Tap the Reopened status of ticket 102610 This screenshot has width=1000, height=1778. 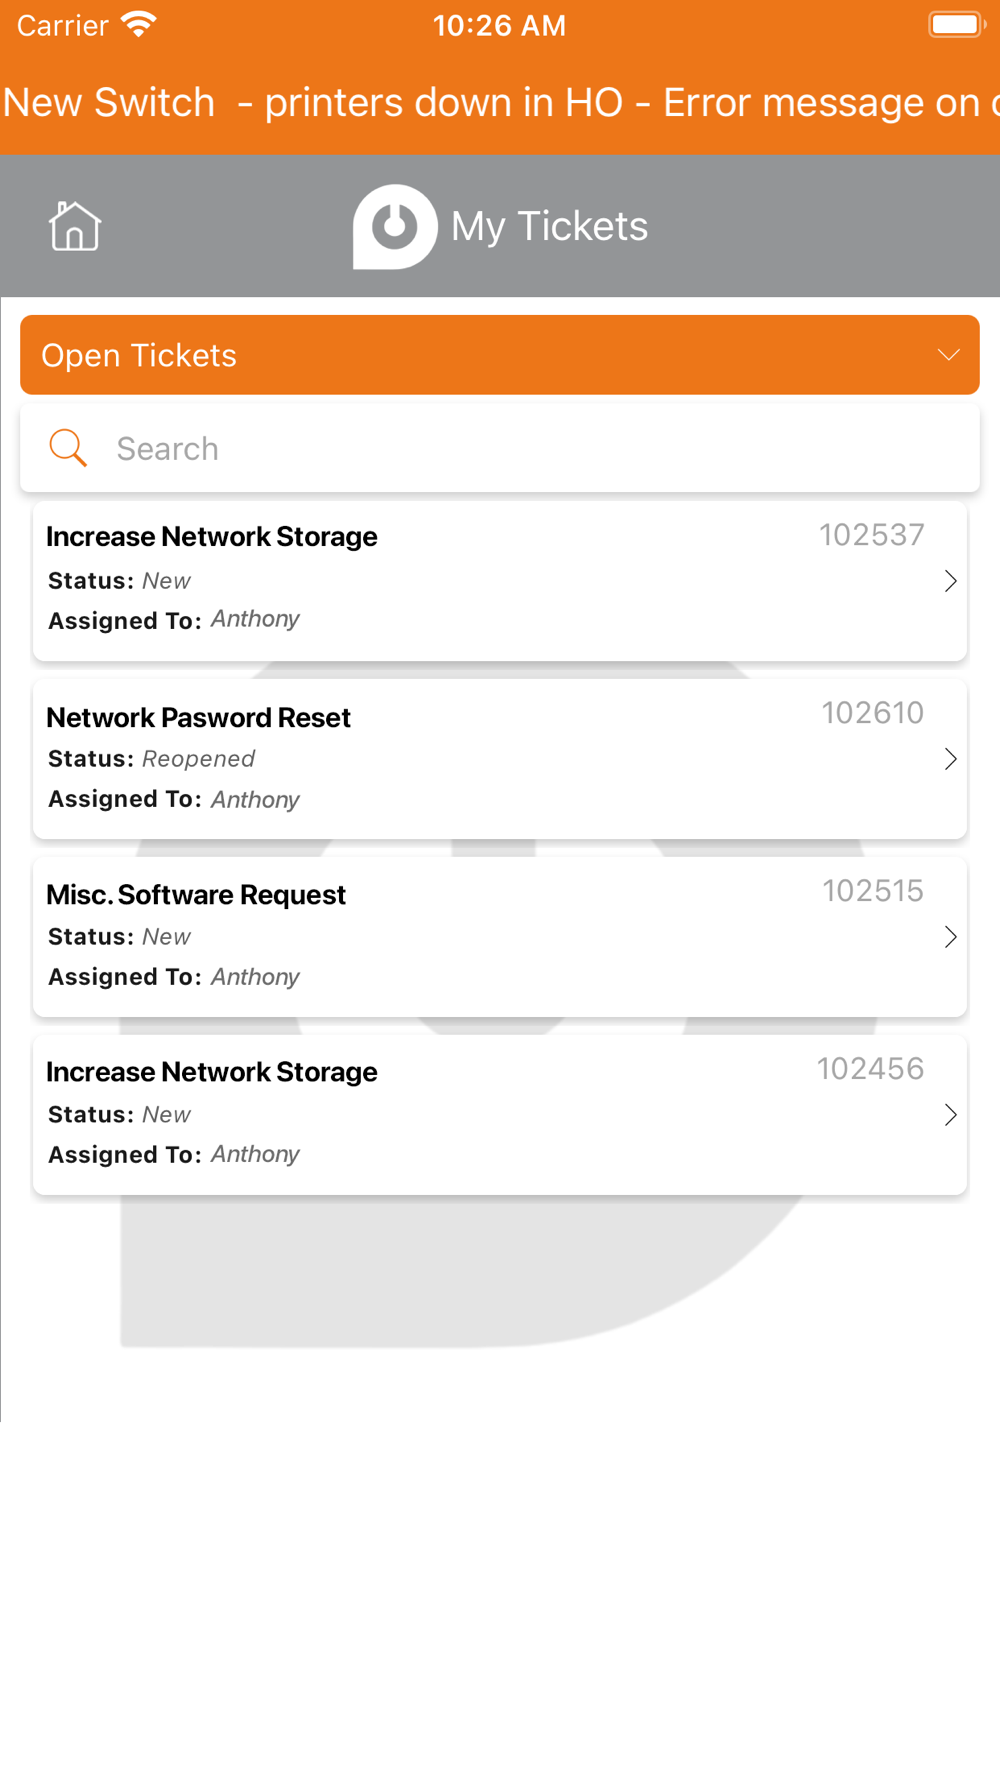(x=199, y=759)
